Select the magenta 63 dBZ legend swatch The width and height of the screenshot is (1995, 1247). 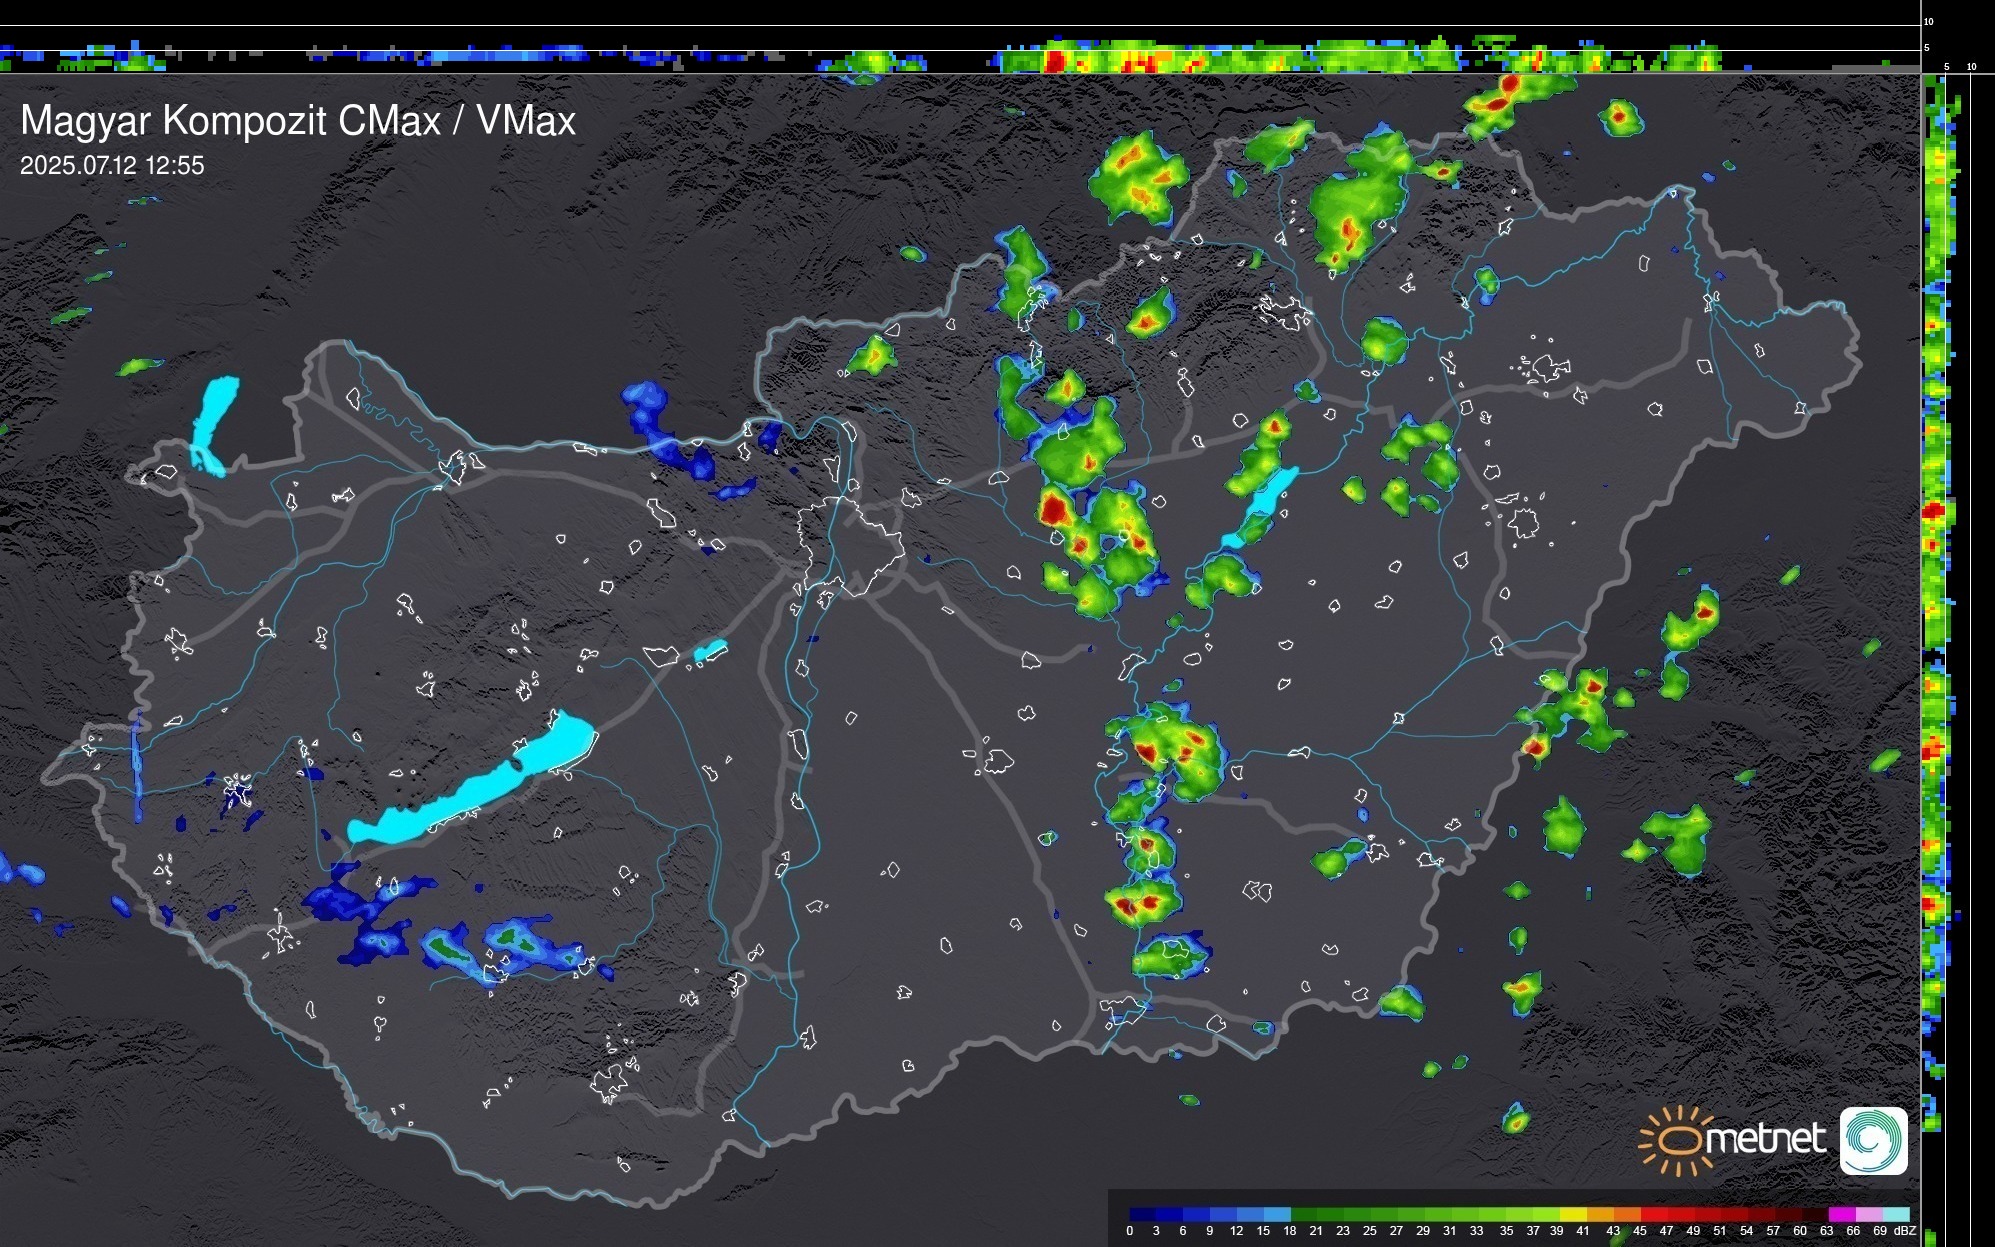pyautogui.click(x=1841, y=1214)
